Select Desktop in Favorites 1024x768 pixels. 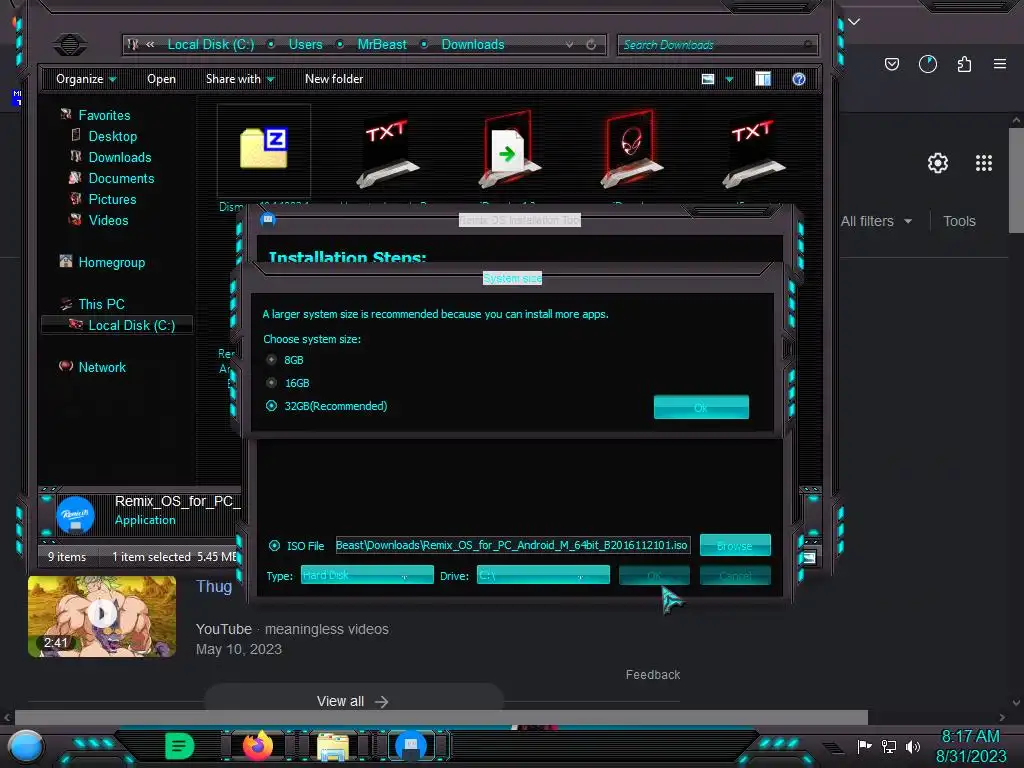112,136
